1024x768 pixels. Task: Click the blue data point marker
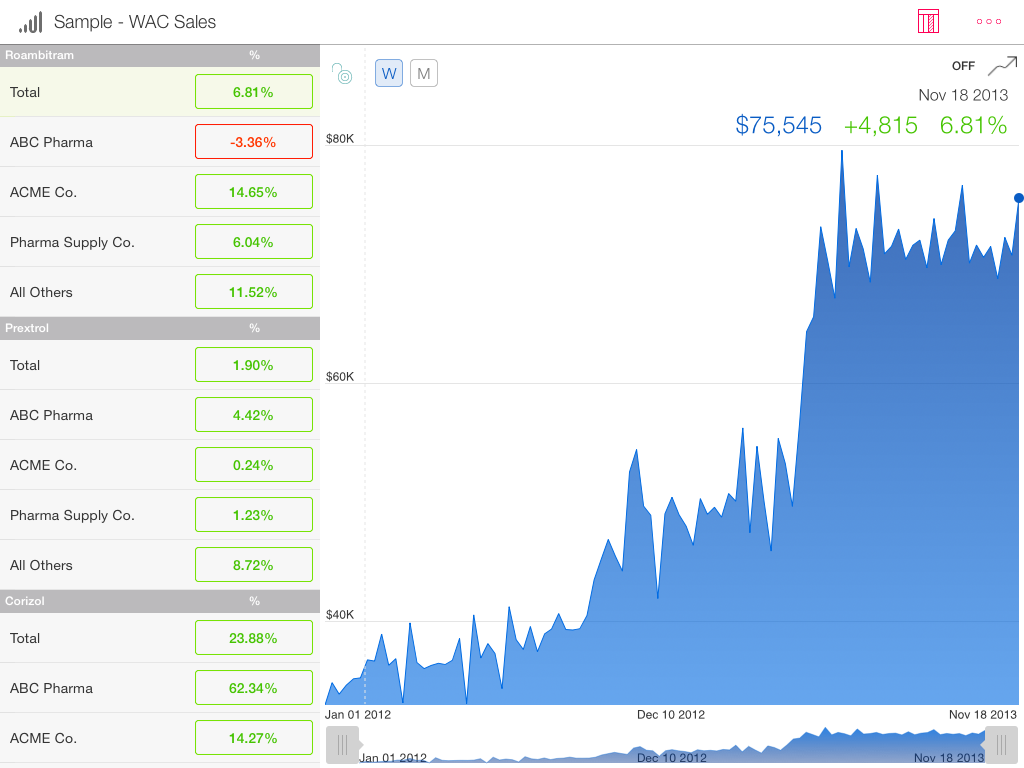(1019, 198)
